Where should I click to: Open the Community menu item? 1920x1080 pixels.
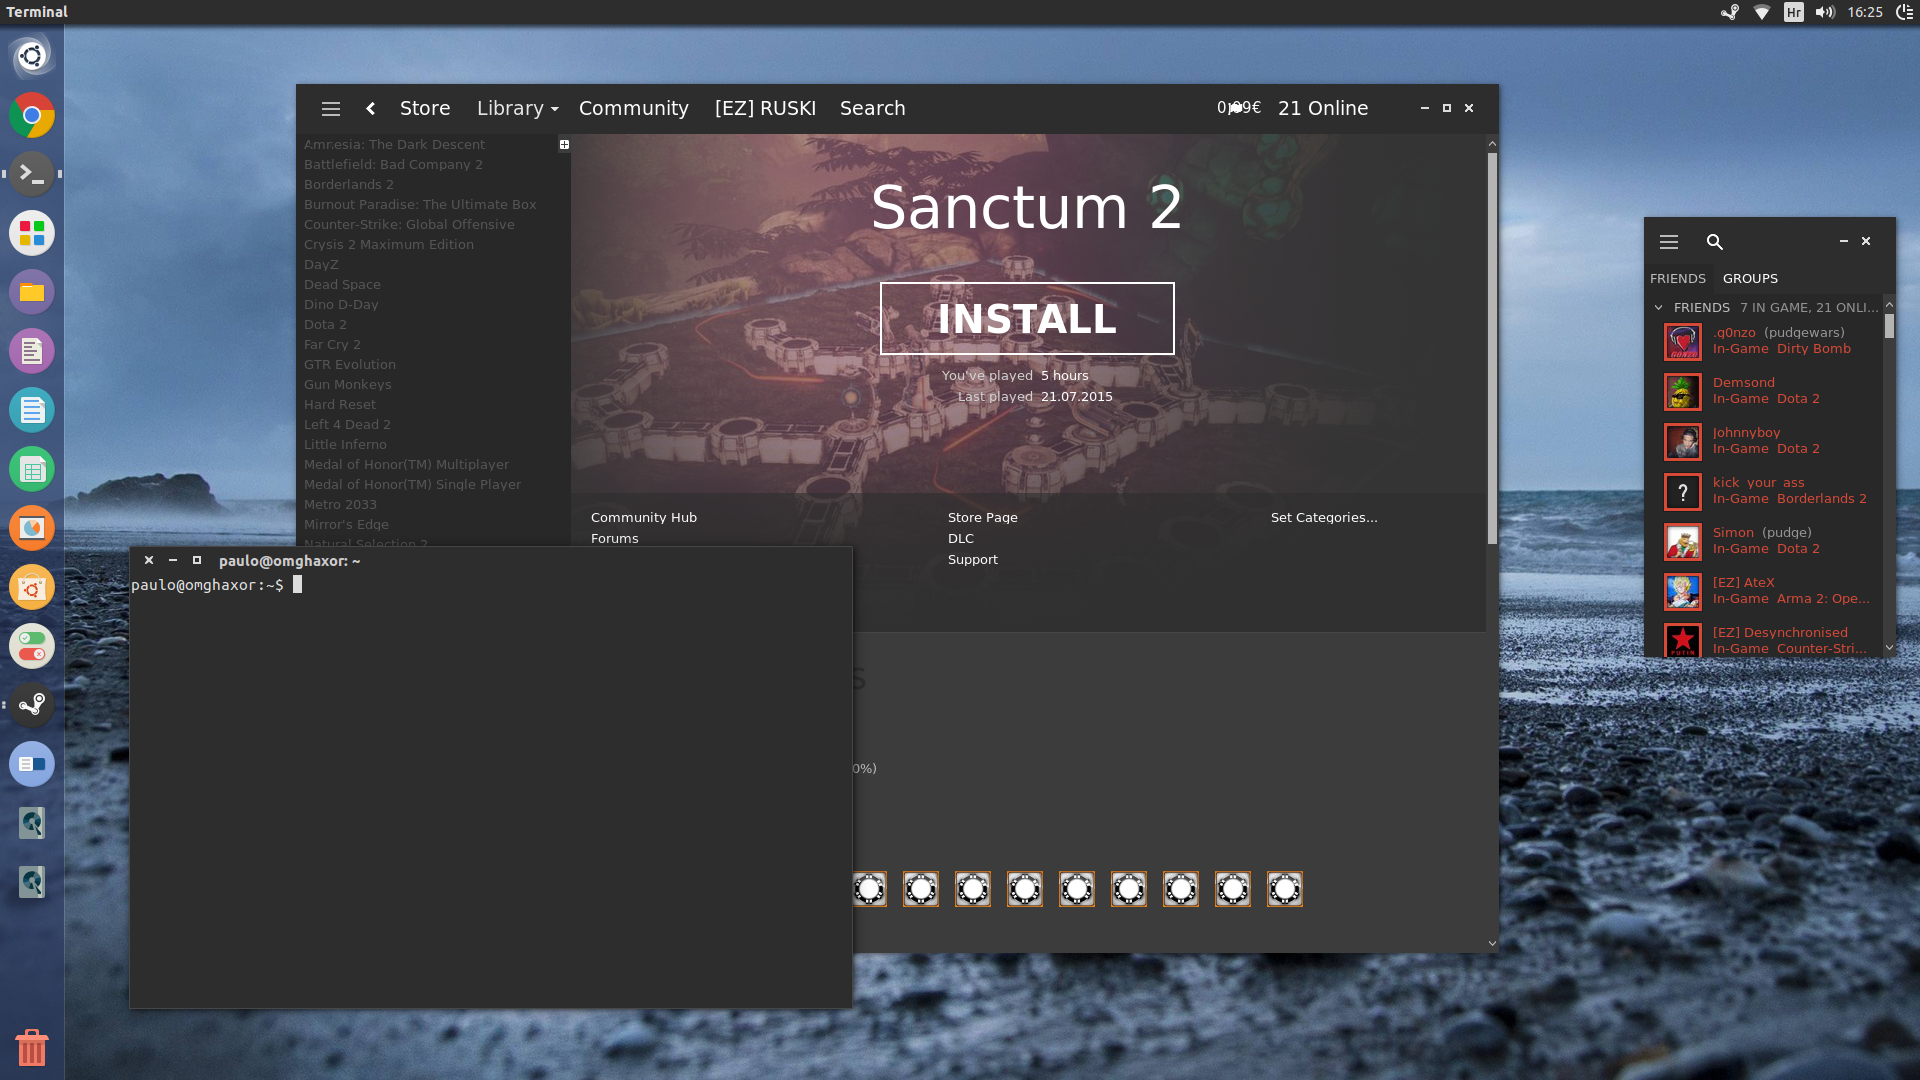pyautogui.click(x=634, y=109)
